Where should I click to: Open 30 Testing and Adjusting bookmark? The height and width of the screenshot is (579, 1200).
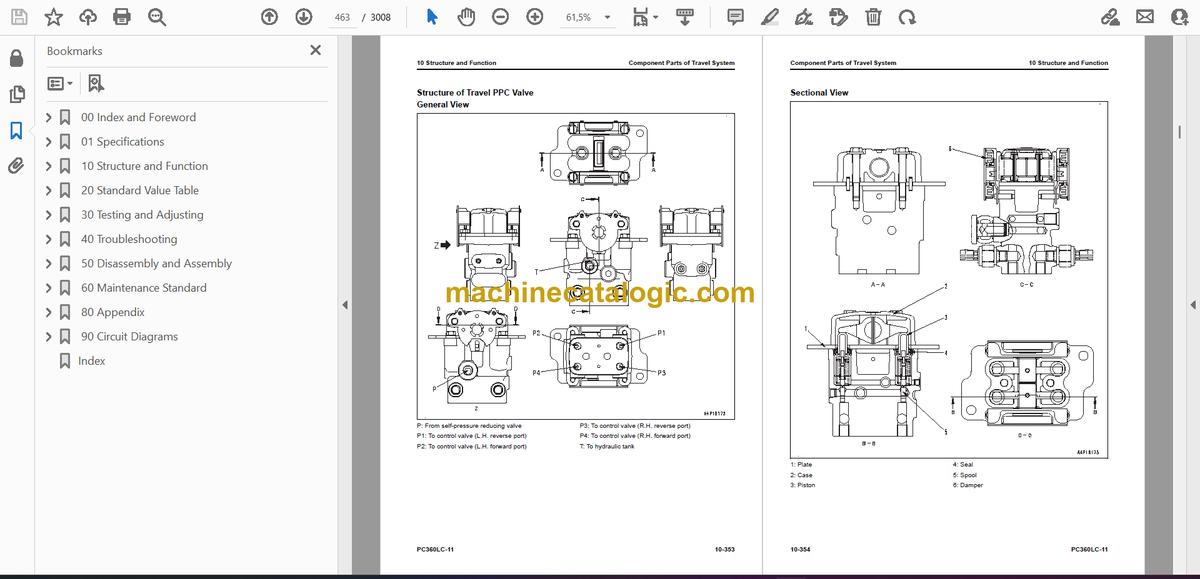pos(142,215)
